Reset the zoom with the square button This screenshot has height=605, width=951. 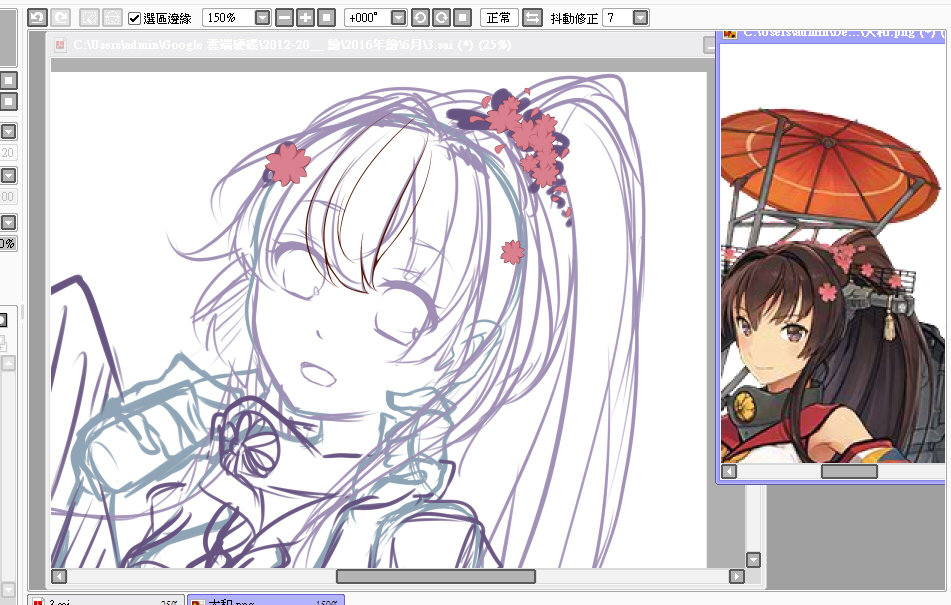[x=326, y=18]
